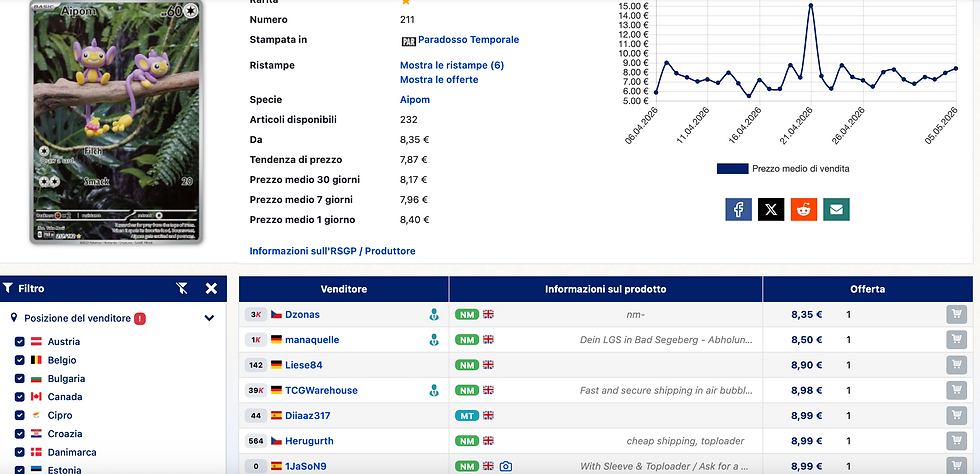This screenshot has width=980, height=474.
Task: Open seller 1JaSoN9 profile
Action: click(306, 466)
